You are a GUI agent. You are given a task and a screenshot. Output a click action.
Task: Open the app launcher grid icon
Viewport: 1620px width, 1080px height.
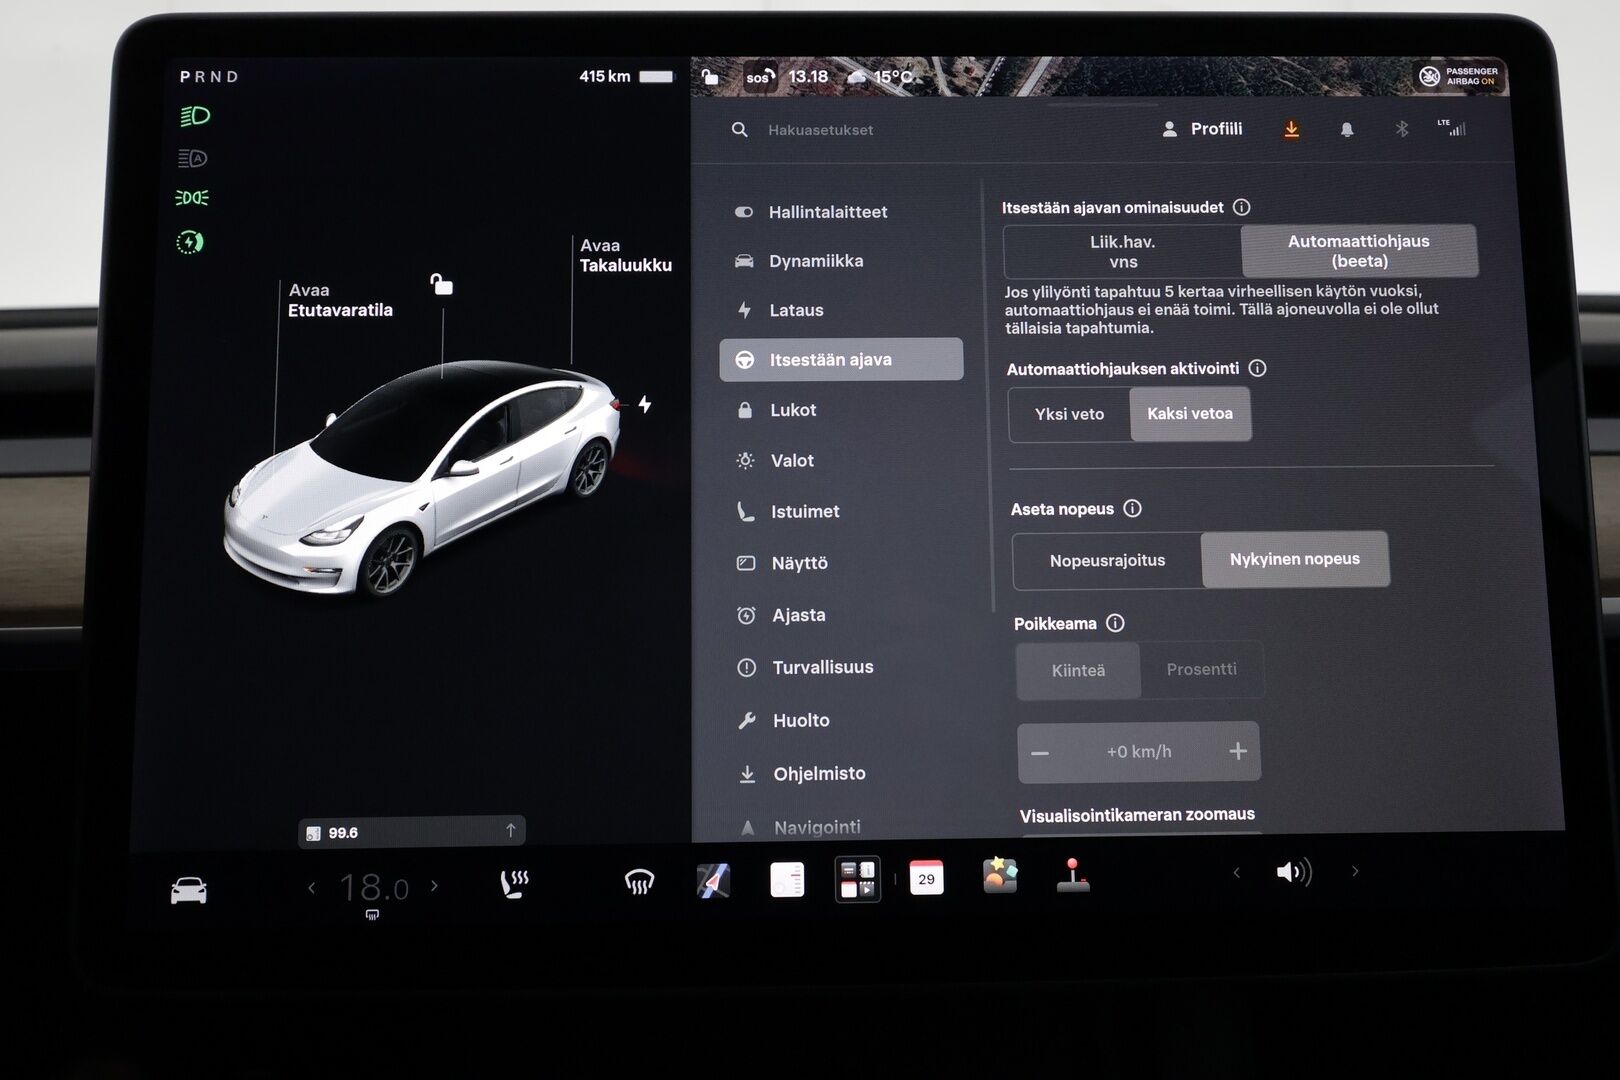click(x=858, y=879)
